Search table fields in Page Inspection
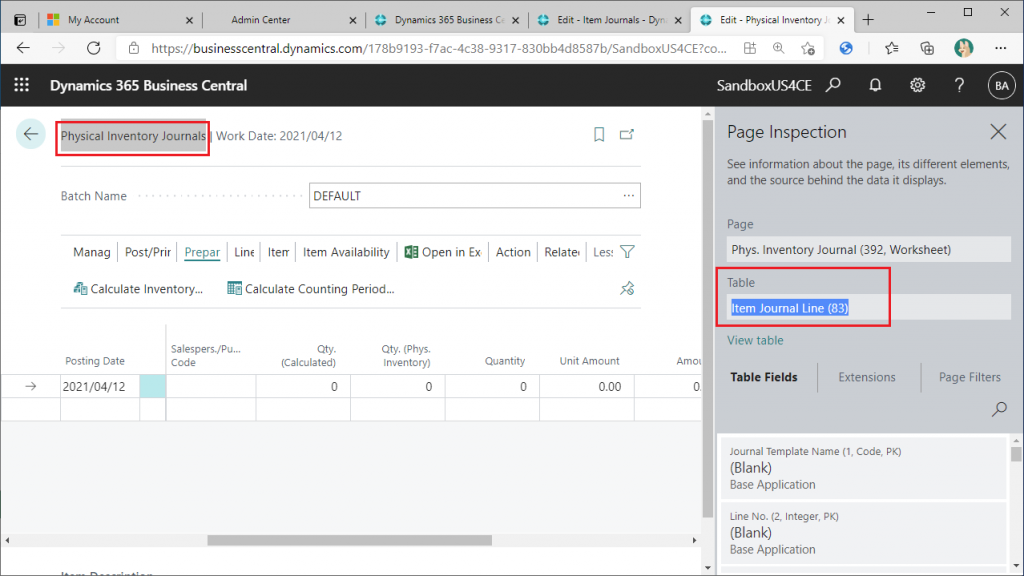Viewport: 1024px width, 576px height. [999, 409]
